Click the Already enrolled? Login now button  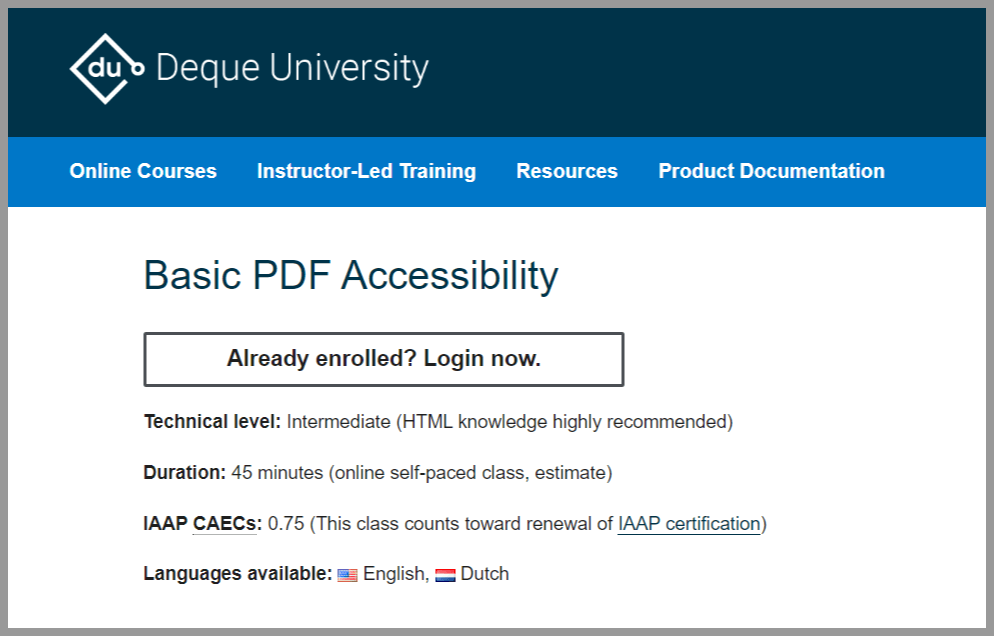tap(384, 359)
